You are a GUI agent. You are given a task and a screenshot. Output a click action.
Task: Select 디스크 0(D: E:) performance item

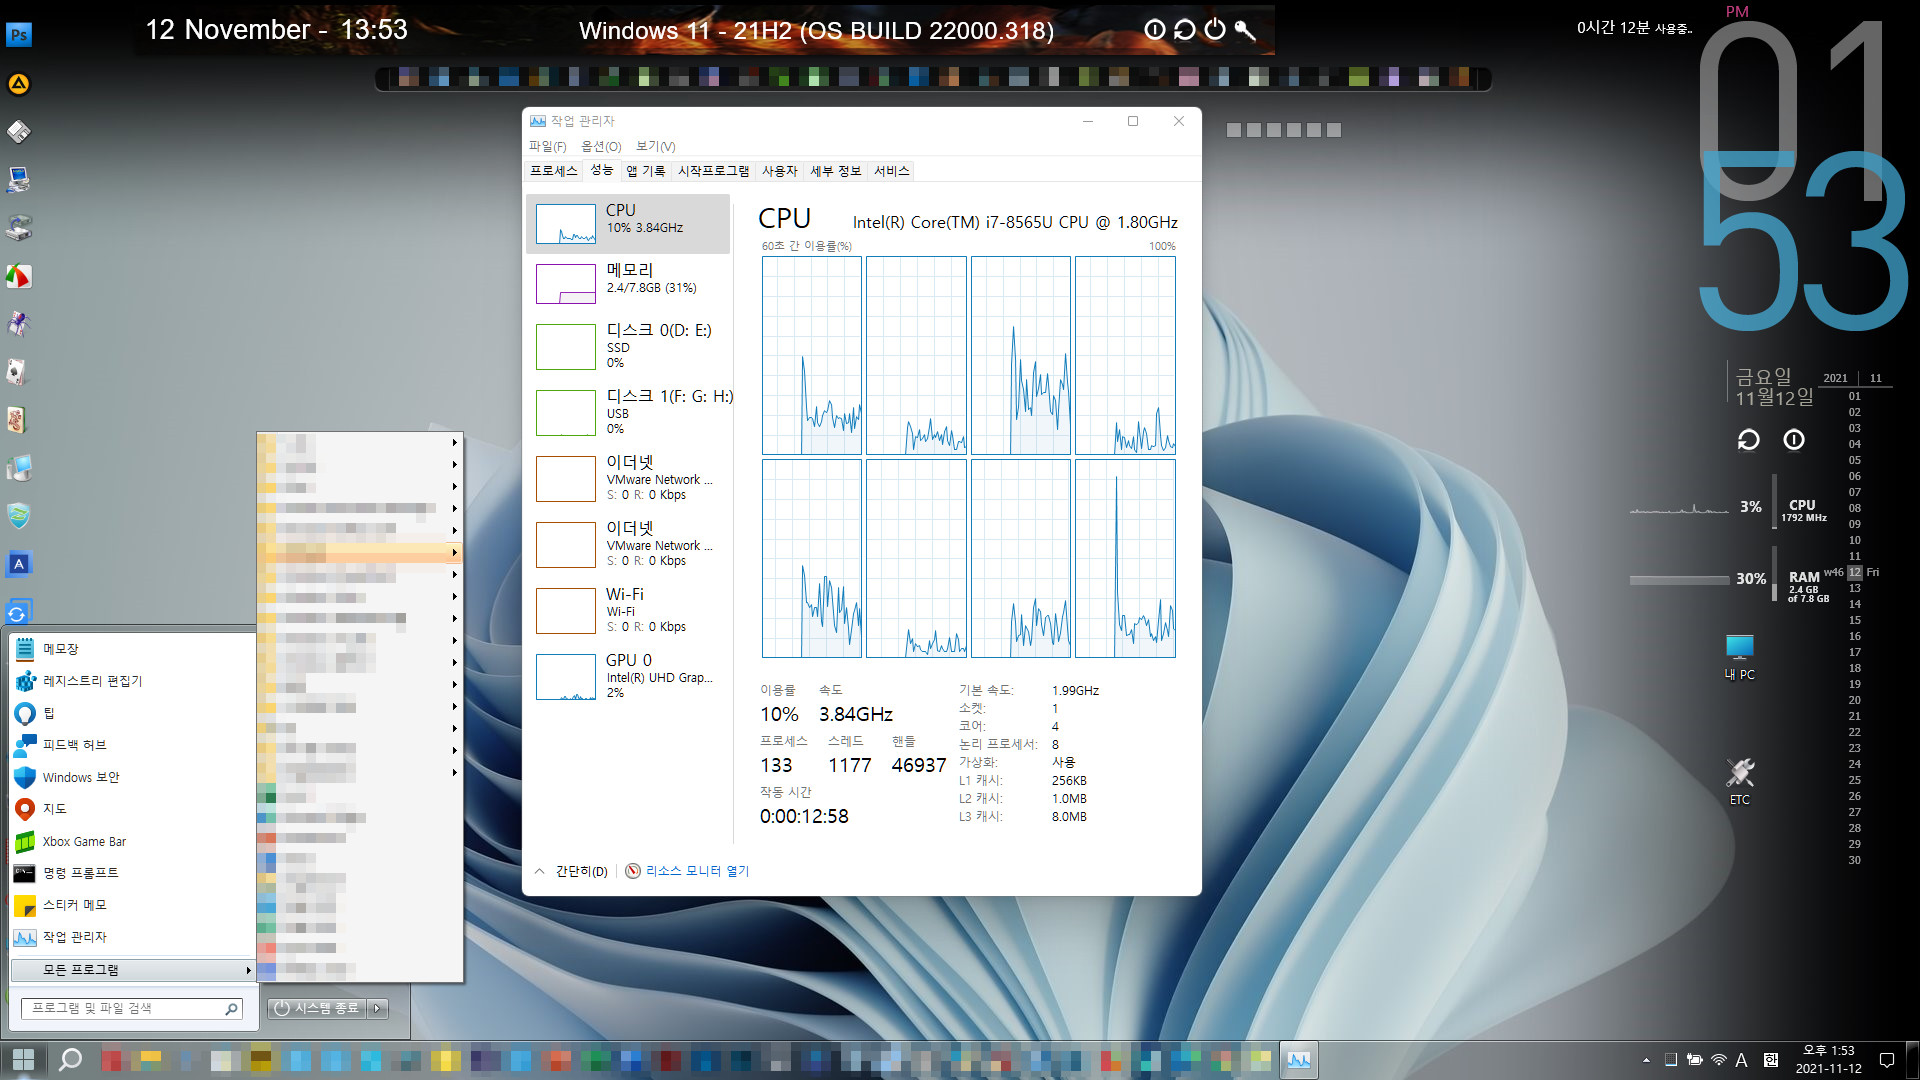(628, 346)
